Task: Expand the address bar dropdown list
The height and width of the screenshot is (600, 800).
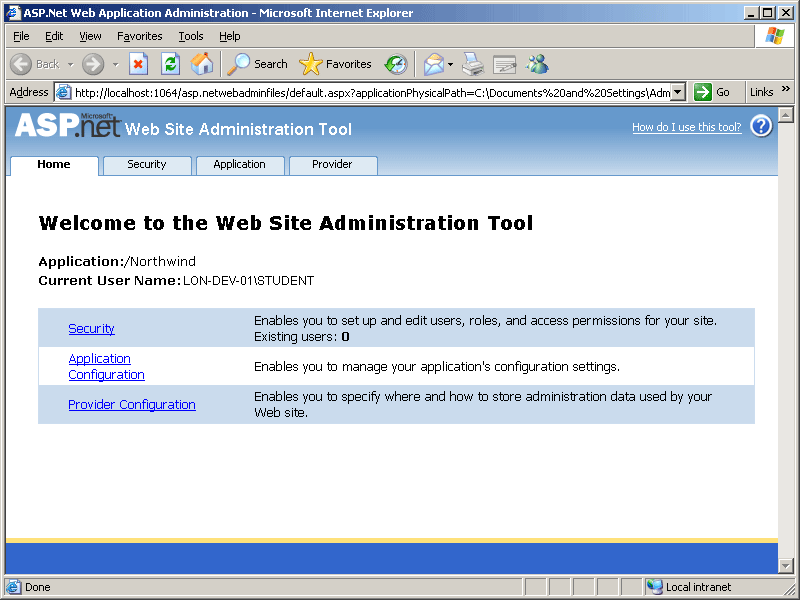Action: point(678,92)
